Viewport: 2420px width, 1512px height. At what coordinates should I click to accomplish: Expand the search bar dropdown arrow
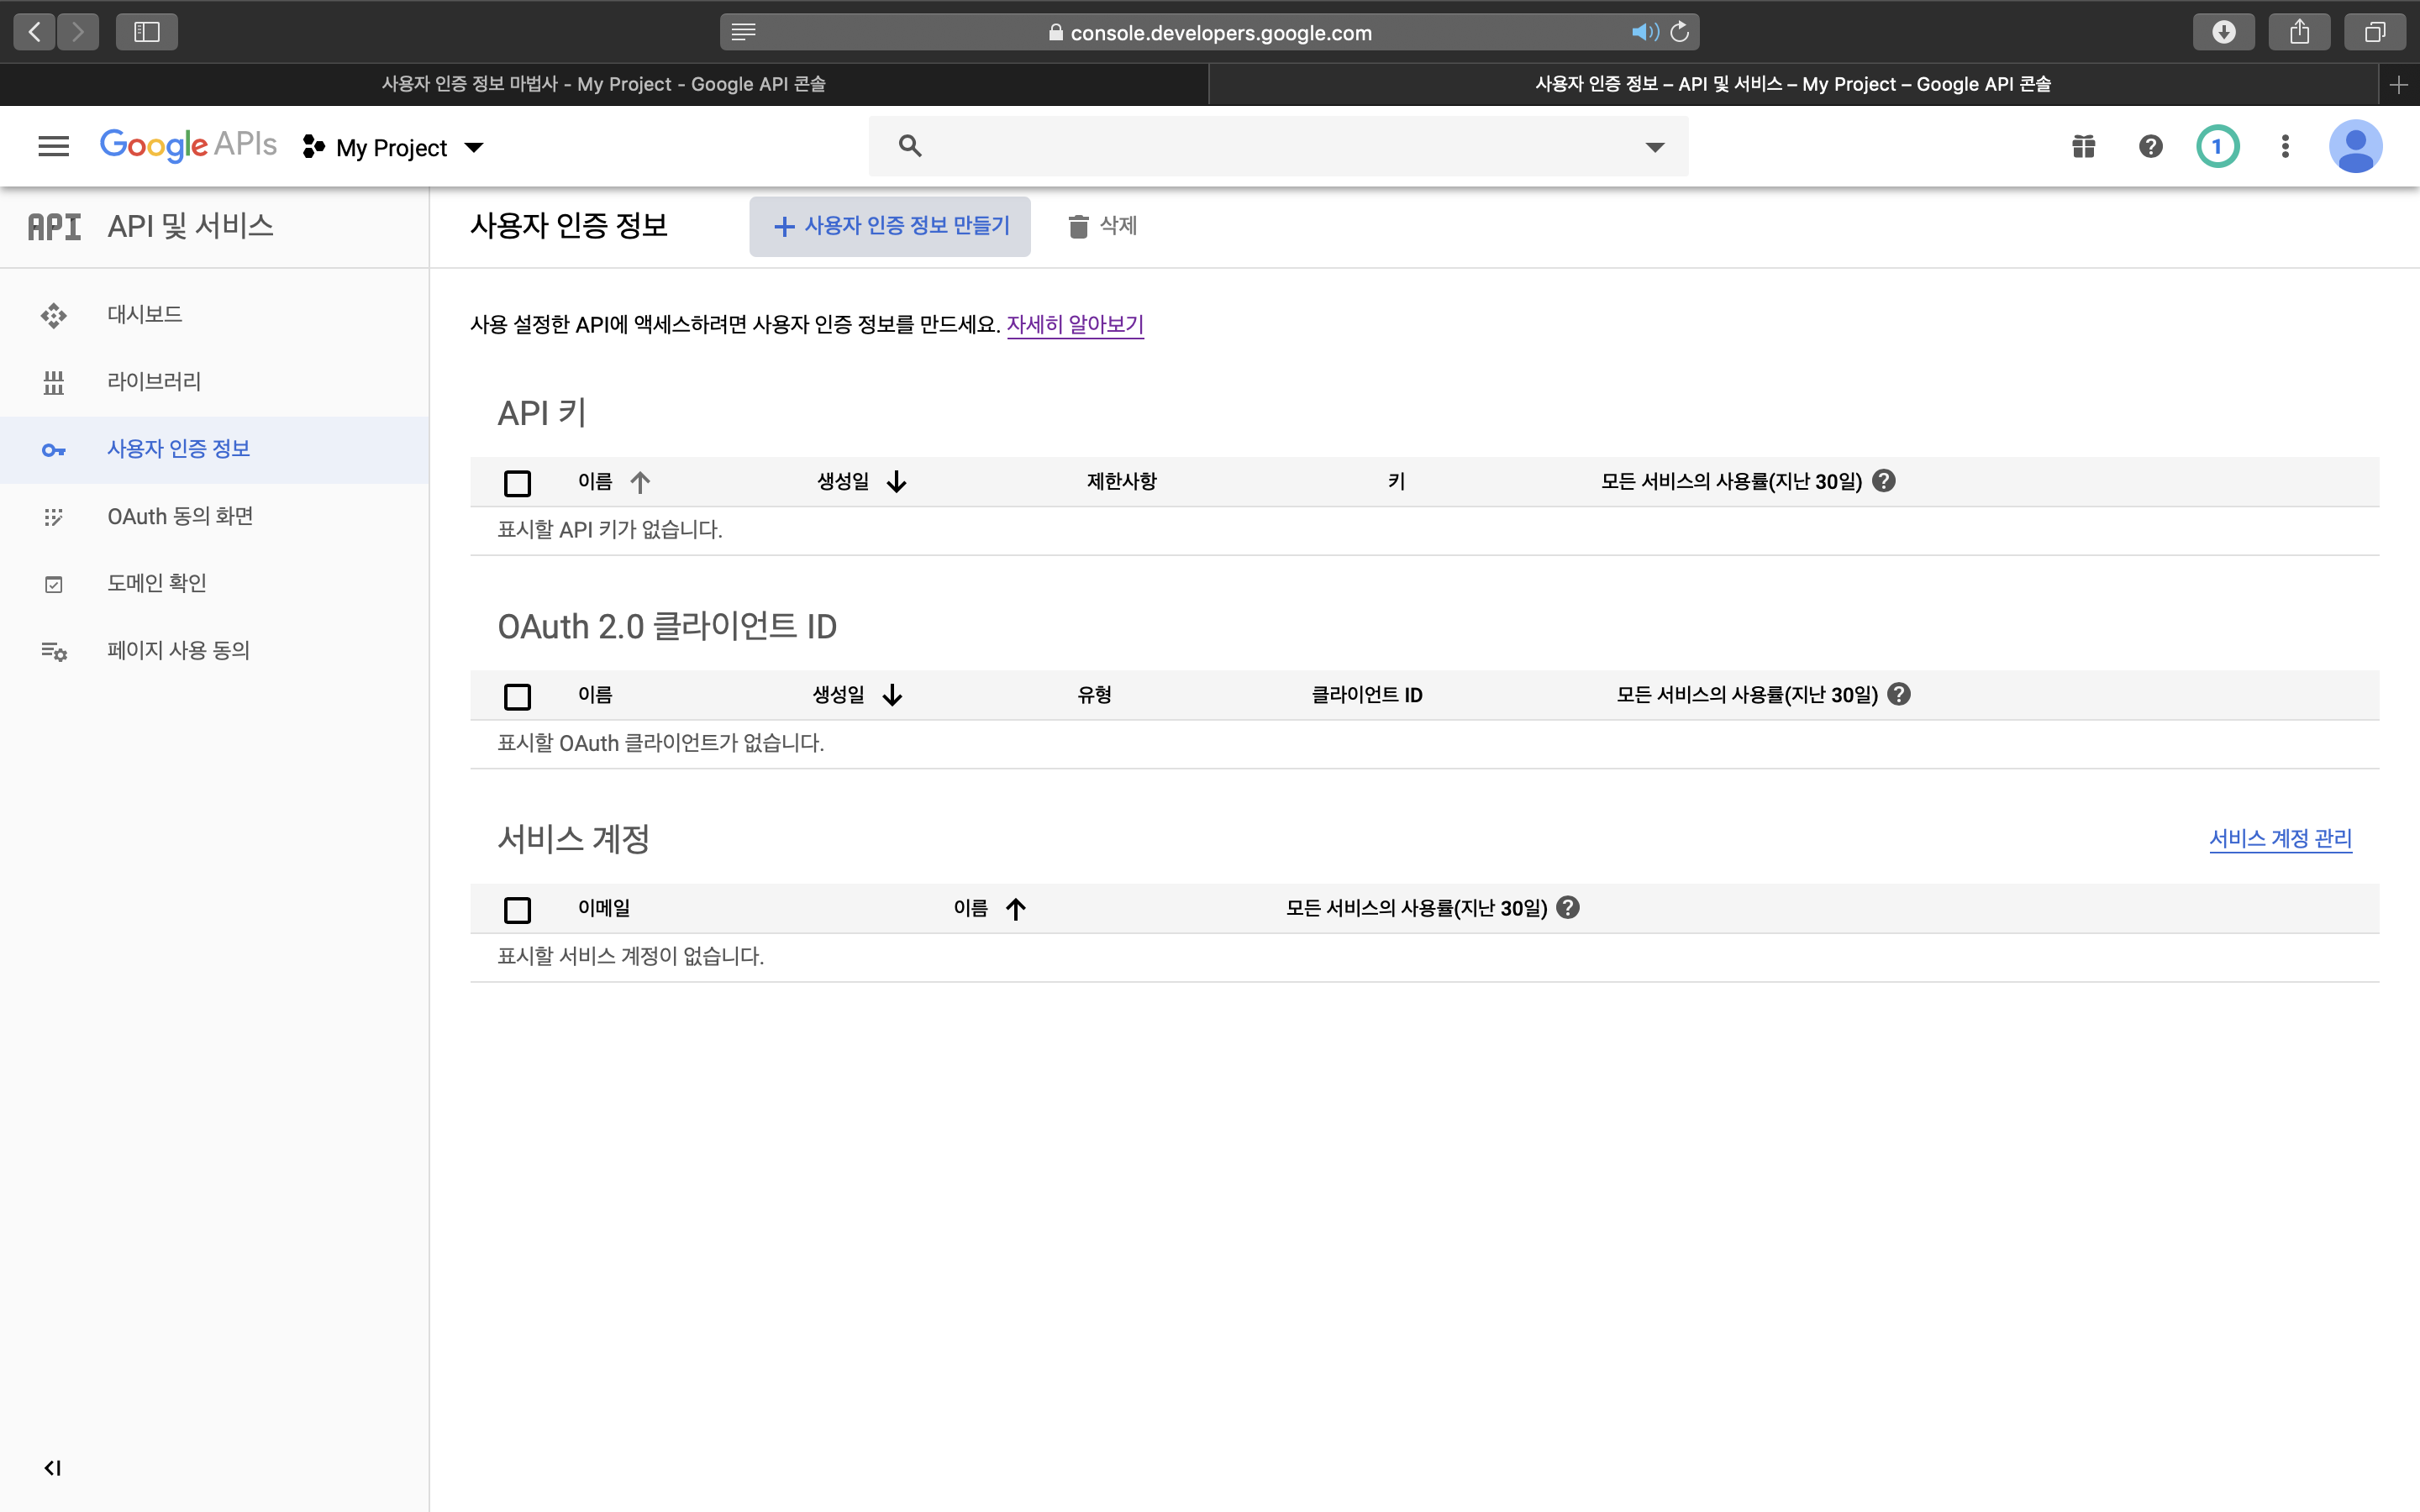click(x=1655, y=147)
